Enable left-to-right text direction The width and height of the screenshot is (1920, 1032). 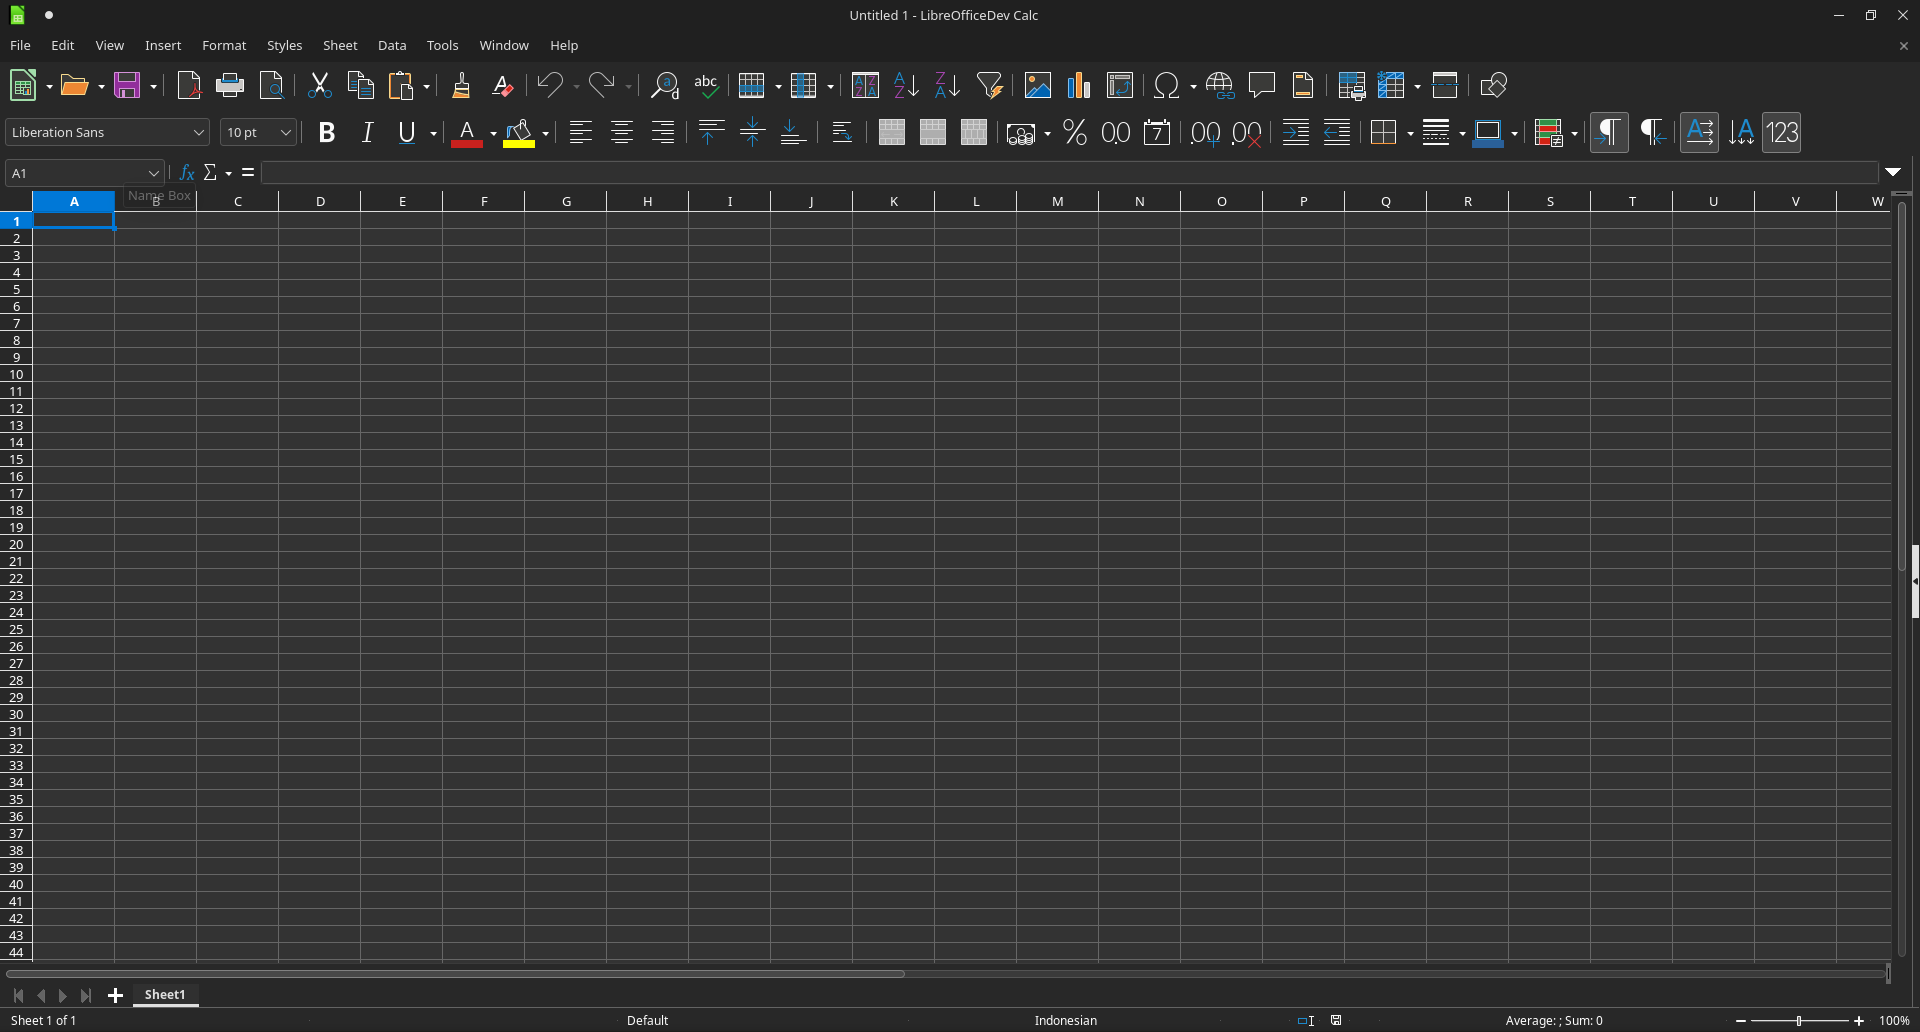[x=1609, y=132]
